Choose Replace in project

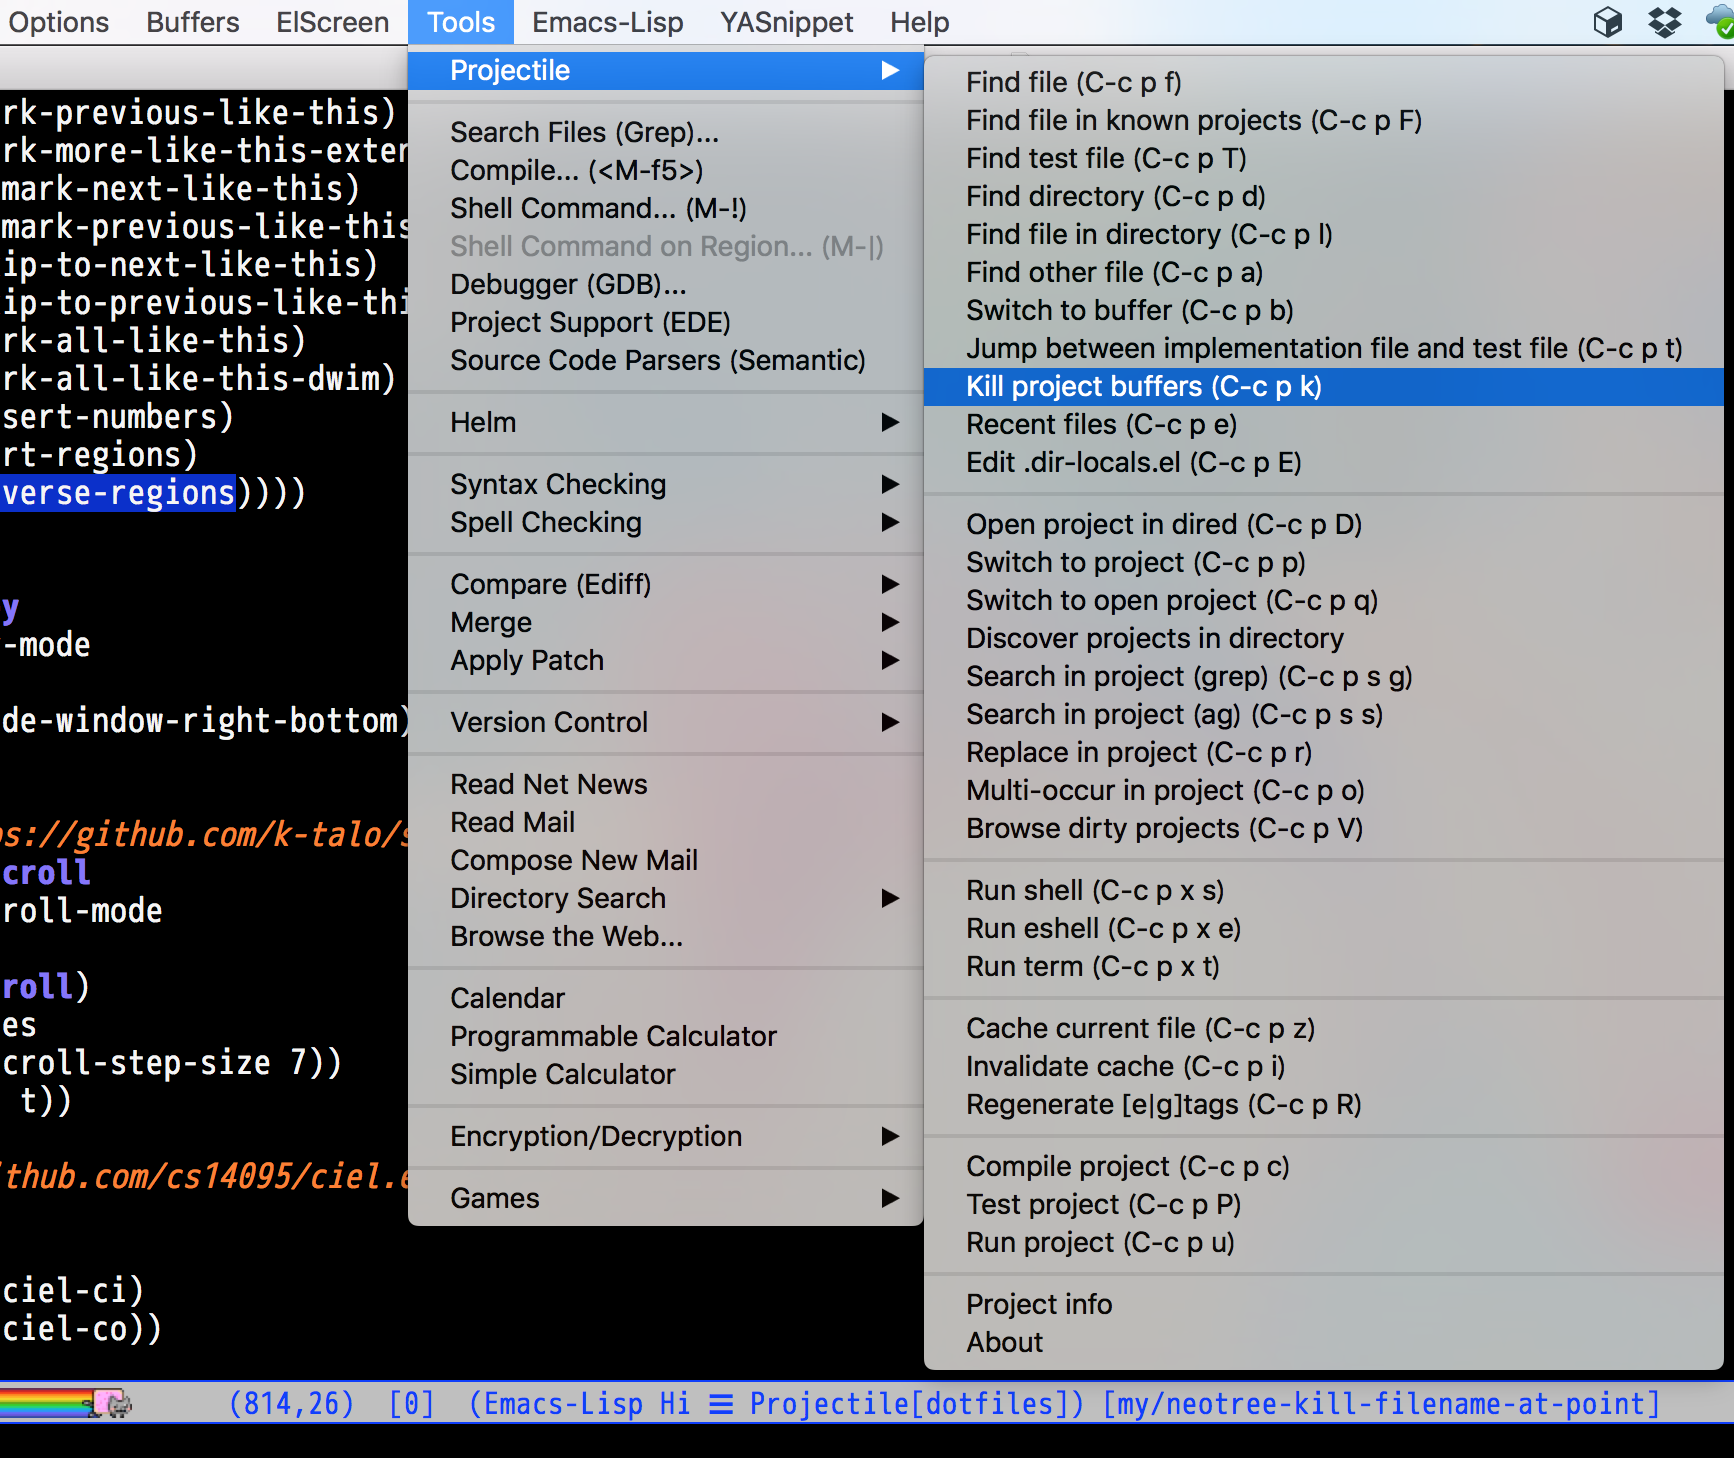coord(1324,752)
